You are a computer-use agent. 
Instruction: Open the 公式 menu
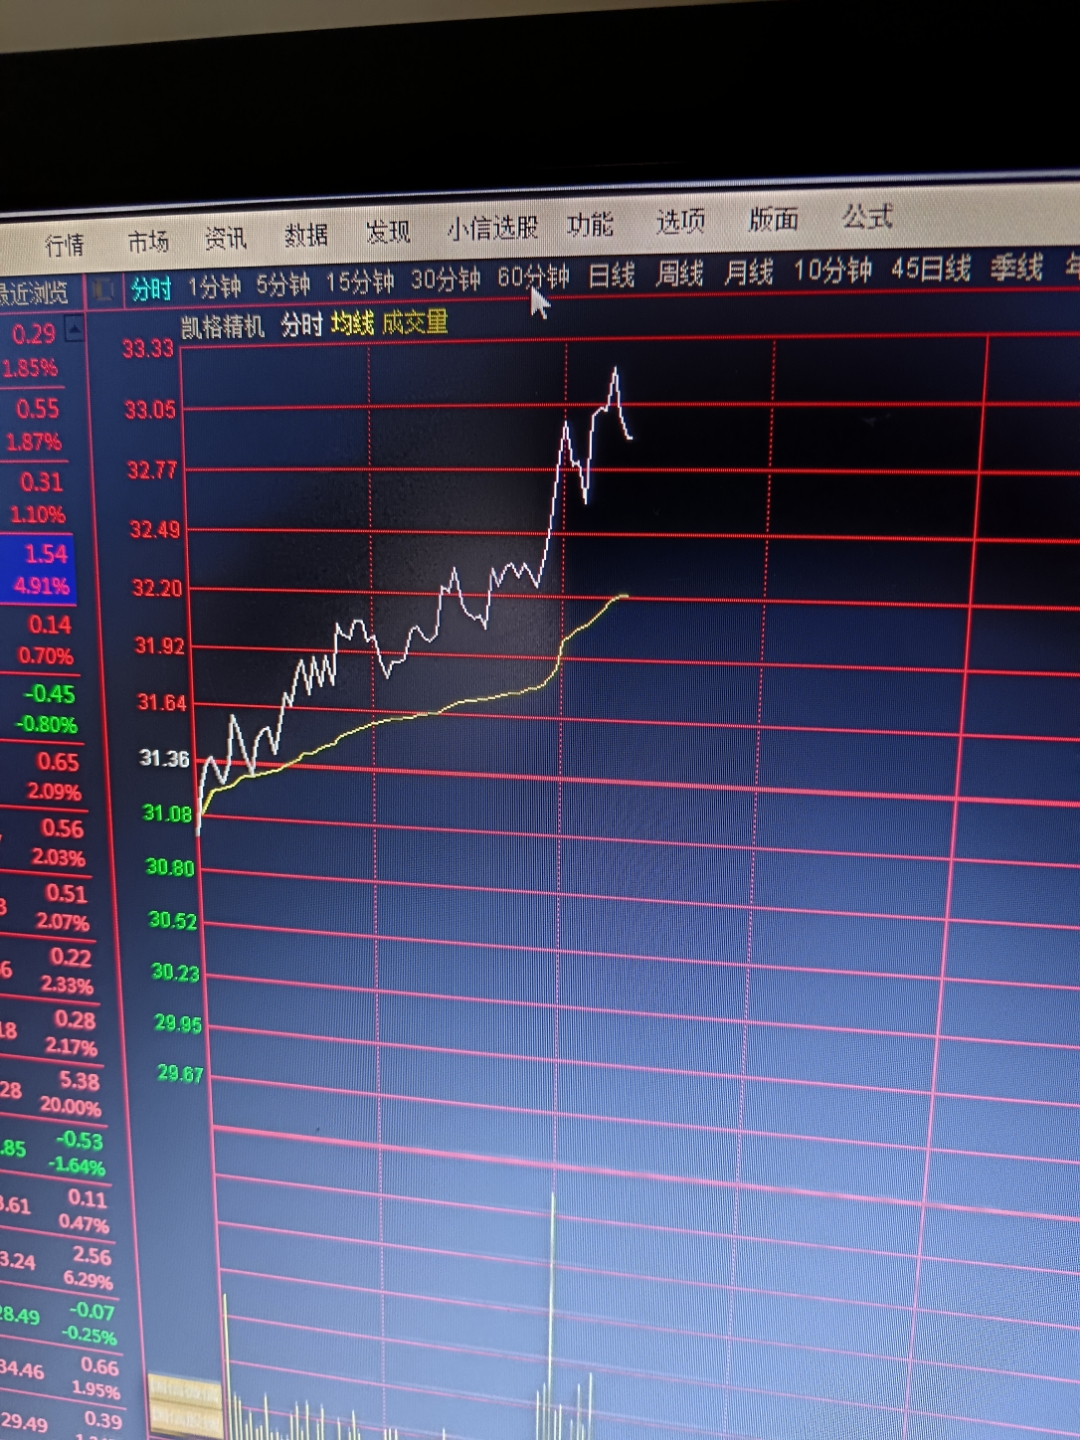pyautogui.click(x=866, y=216)
